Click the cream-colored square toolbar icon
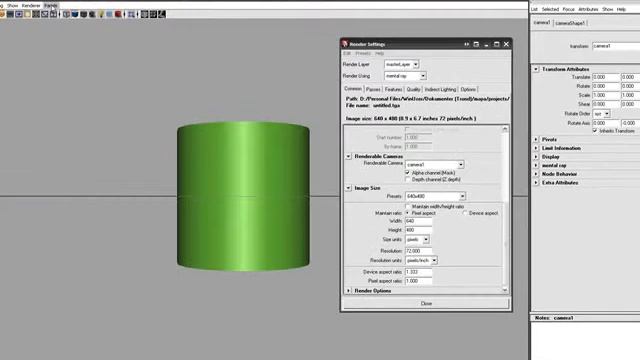640x360 pixels. coord(27,14)
